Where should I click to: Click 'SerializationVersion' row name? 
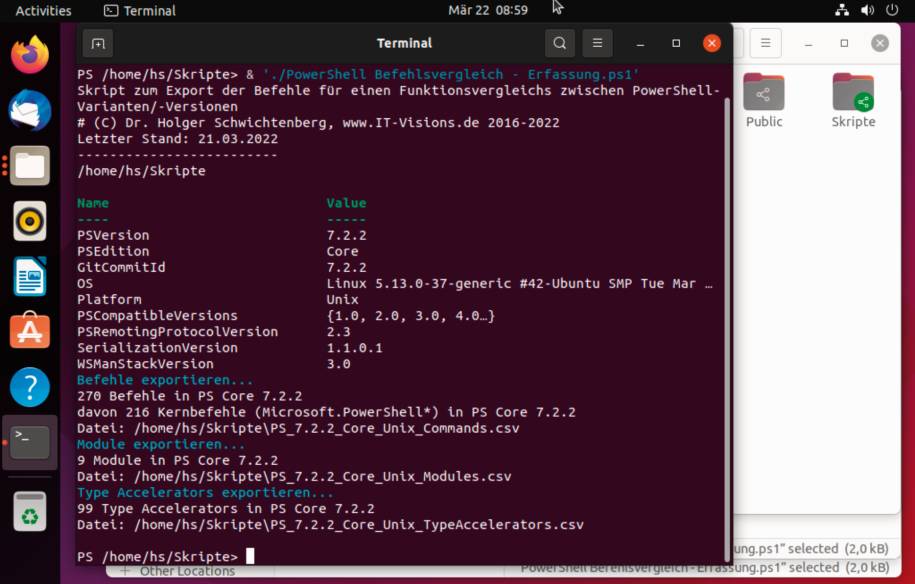coord(158,348)
